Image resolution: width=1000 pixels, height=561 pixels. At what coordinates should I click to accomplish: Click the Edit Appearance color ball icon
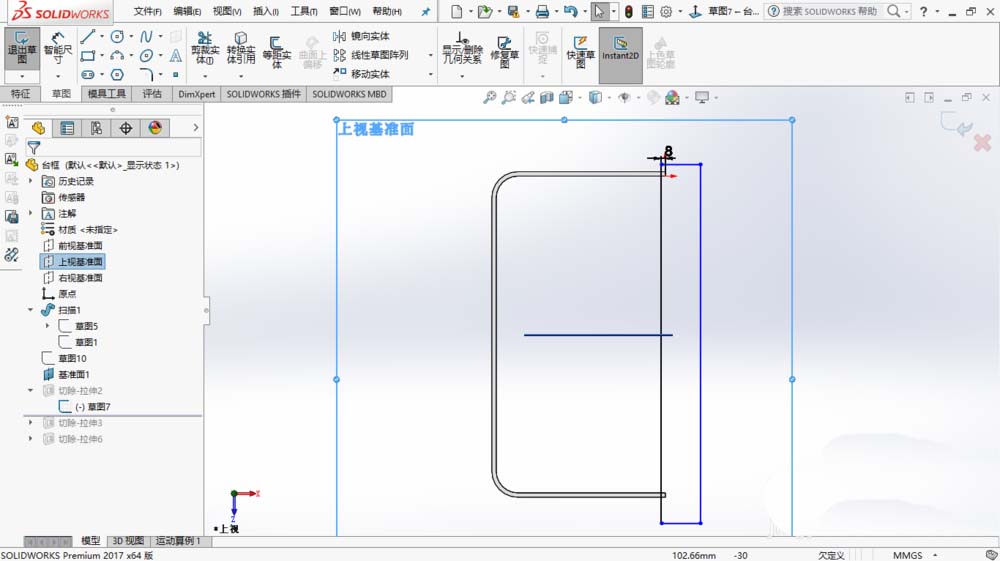coord(672,98)
